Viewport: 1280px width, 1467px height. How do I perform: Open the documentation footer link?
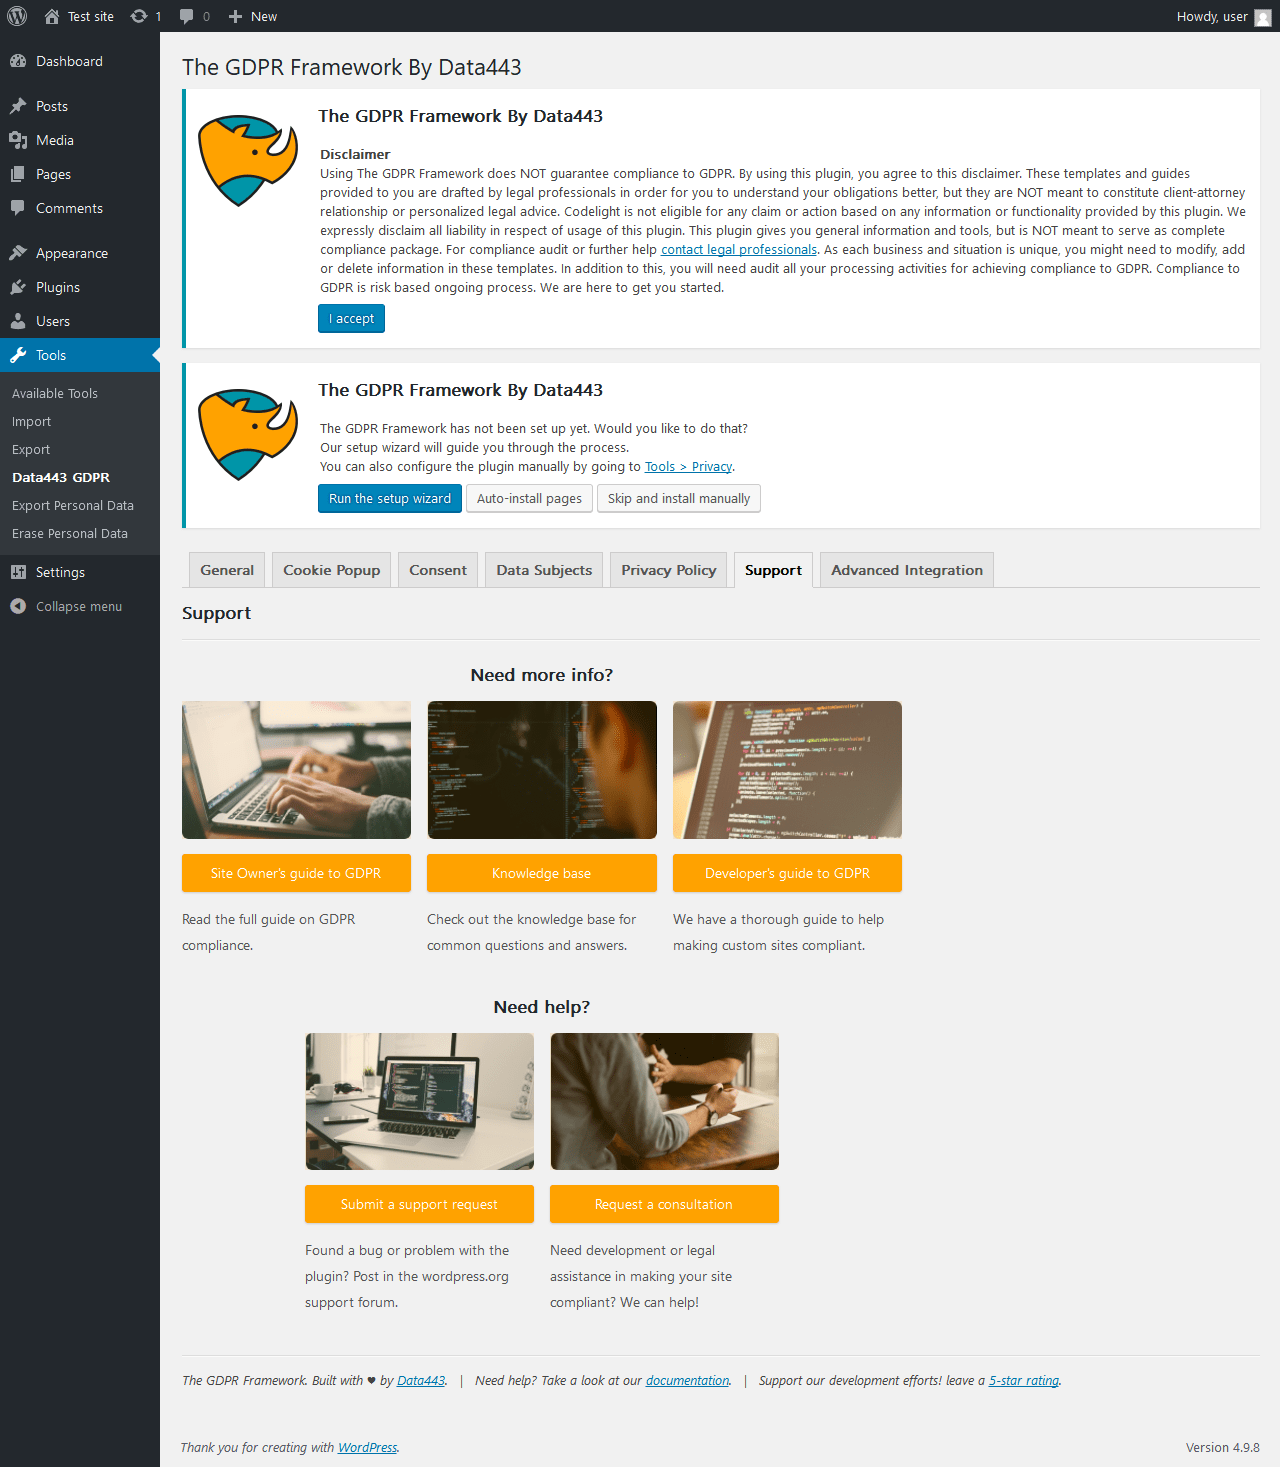688,1381
